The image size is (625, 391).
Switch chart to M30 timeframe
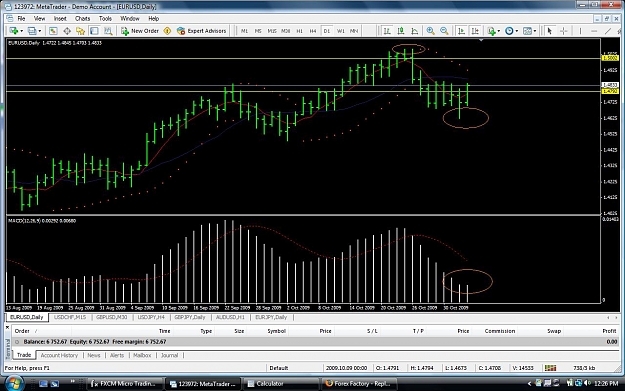285,31
